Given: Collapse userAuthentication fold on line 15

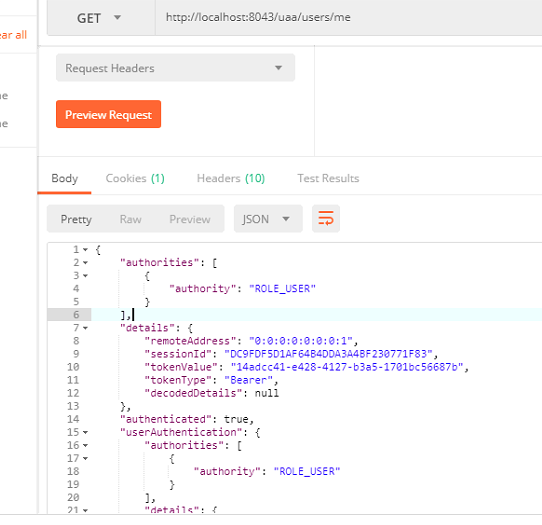Looking at the screenshot, I should [85, 432].
